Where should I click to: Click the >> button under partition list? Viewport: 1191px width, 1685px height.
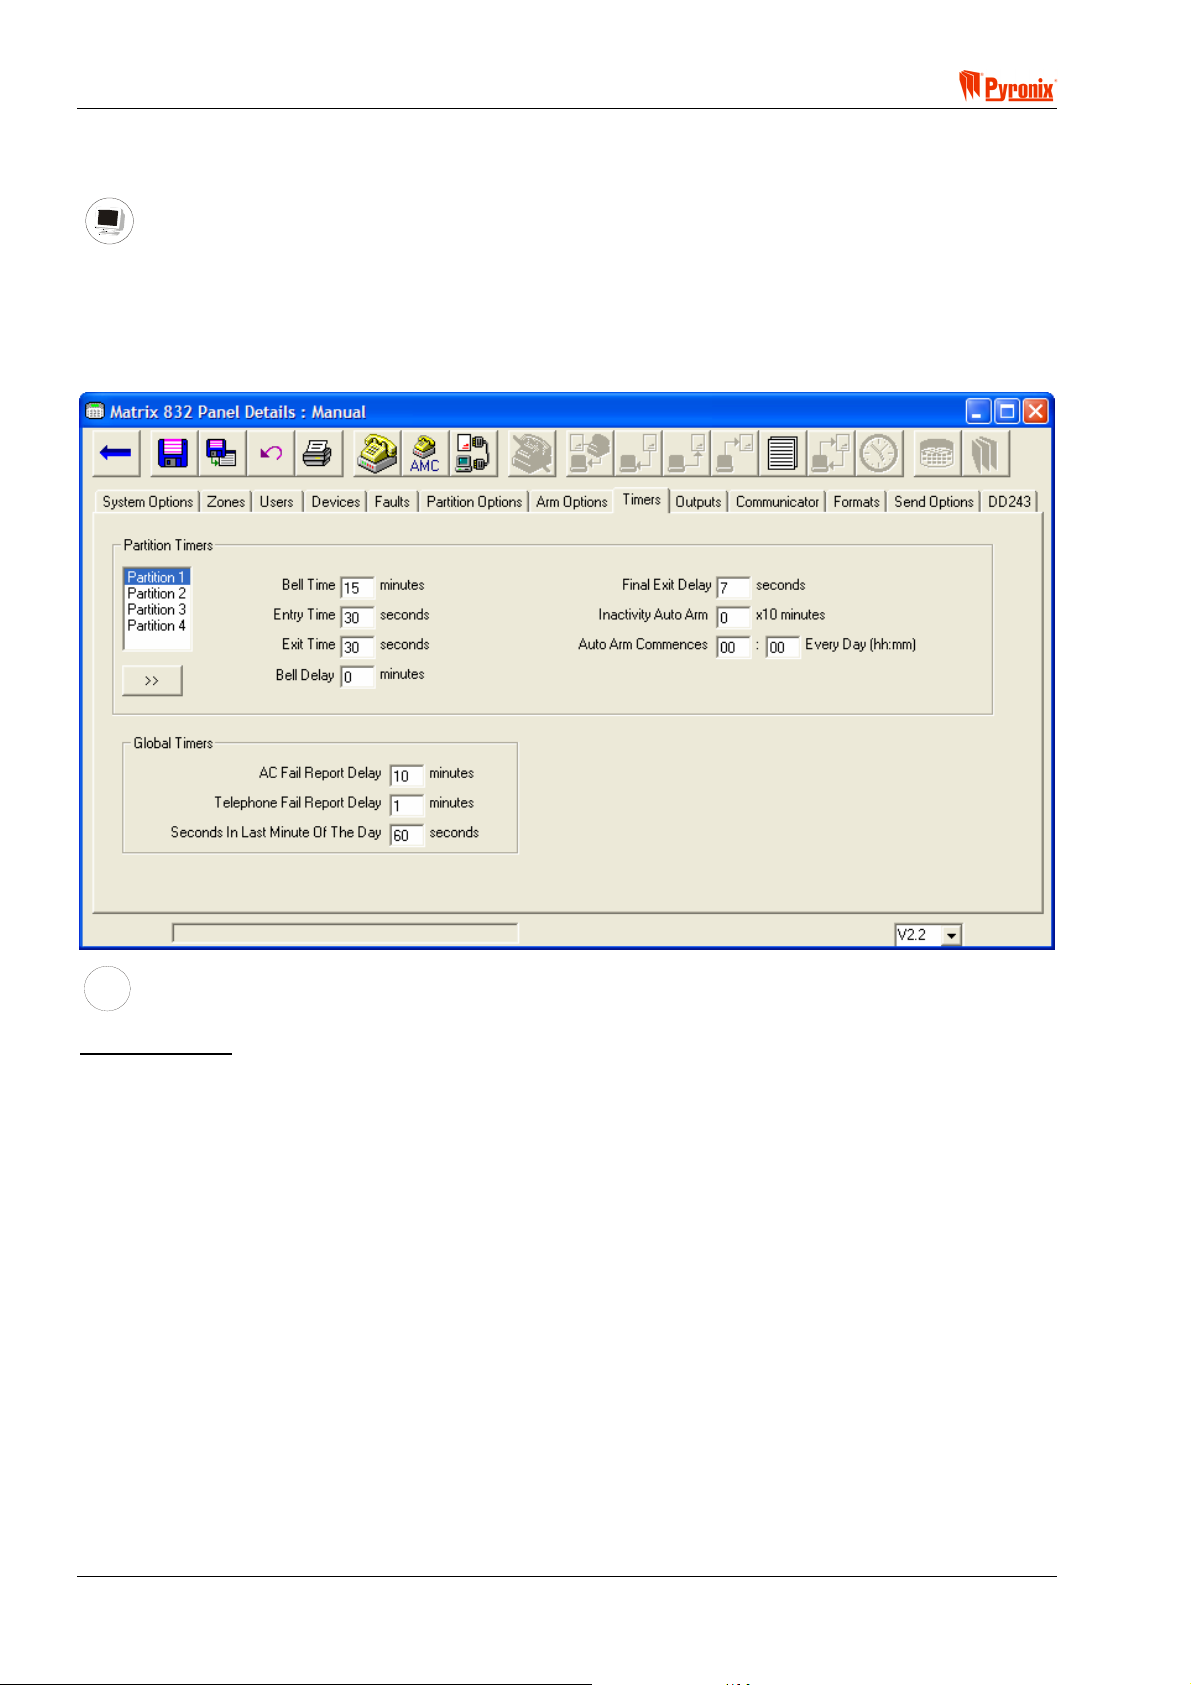(x=152, y=680)
